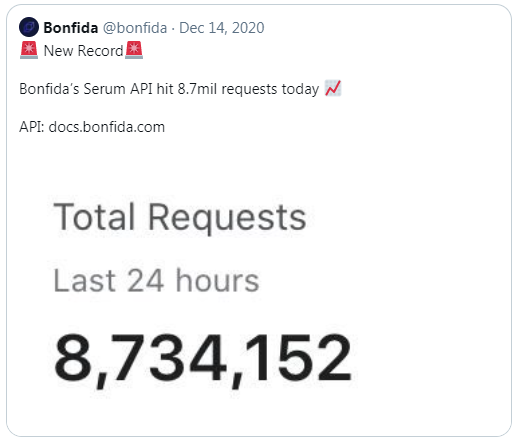Click the Dec 14, 2020 timestamp
Viewport: 518px width, 440px height.
click(222, 28)
